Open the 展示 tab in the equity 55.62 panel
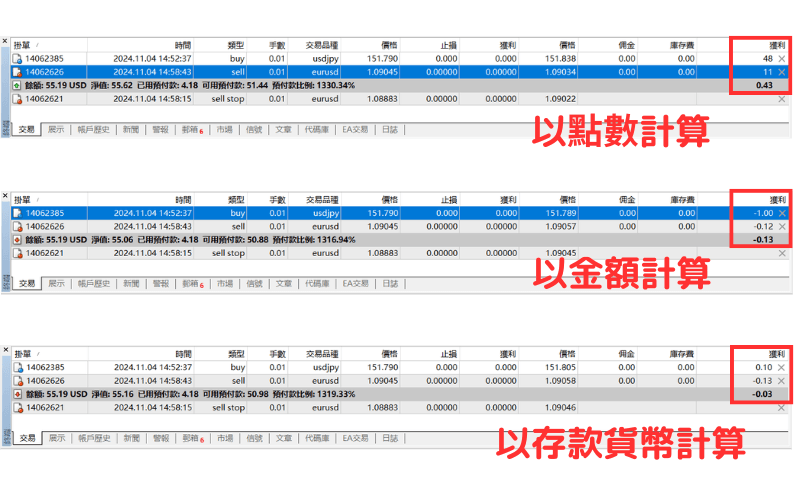800x500 pixels. (x=56, y=130)
